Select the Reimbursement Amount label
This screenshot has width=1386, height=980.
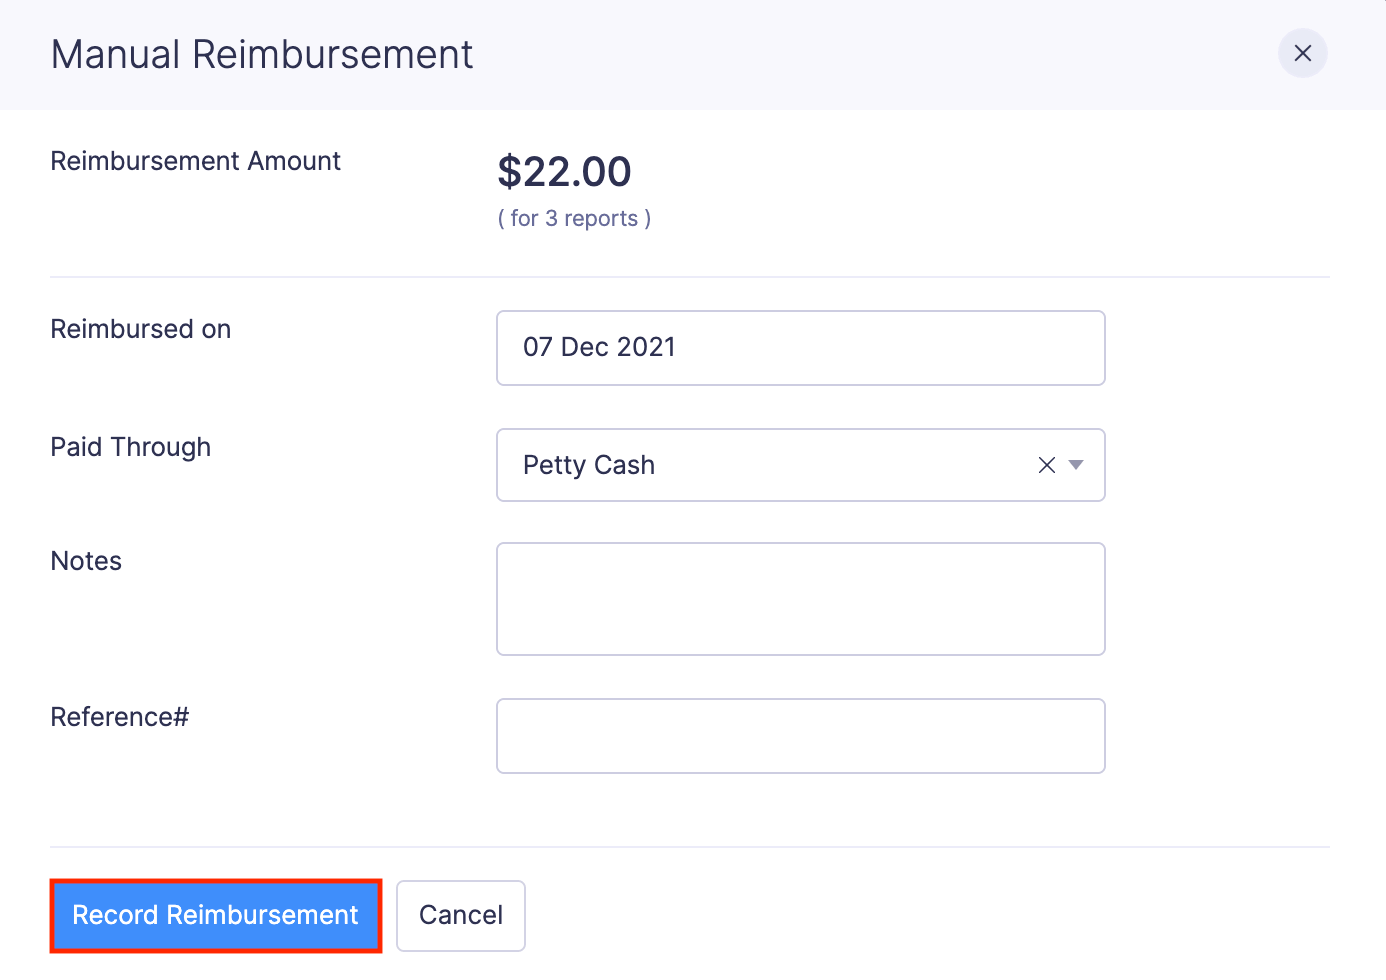[x=195, y=160]
